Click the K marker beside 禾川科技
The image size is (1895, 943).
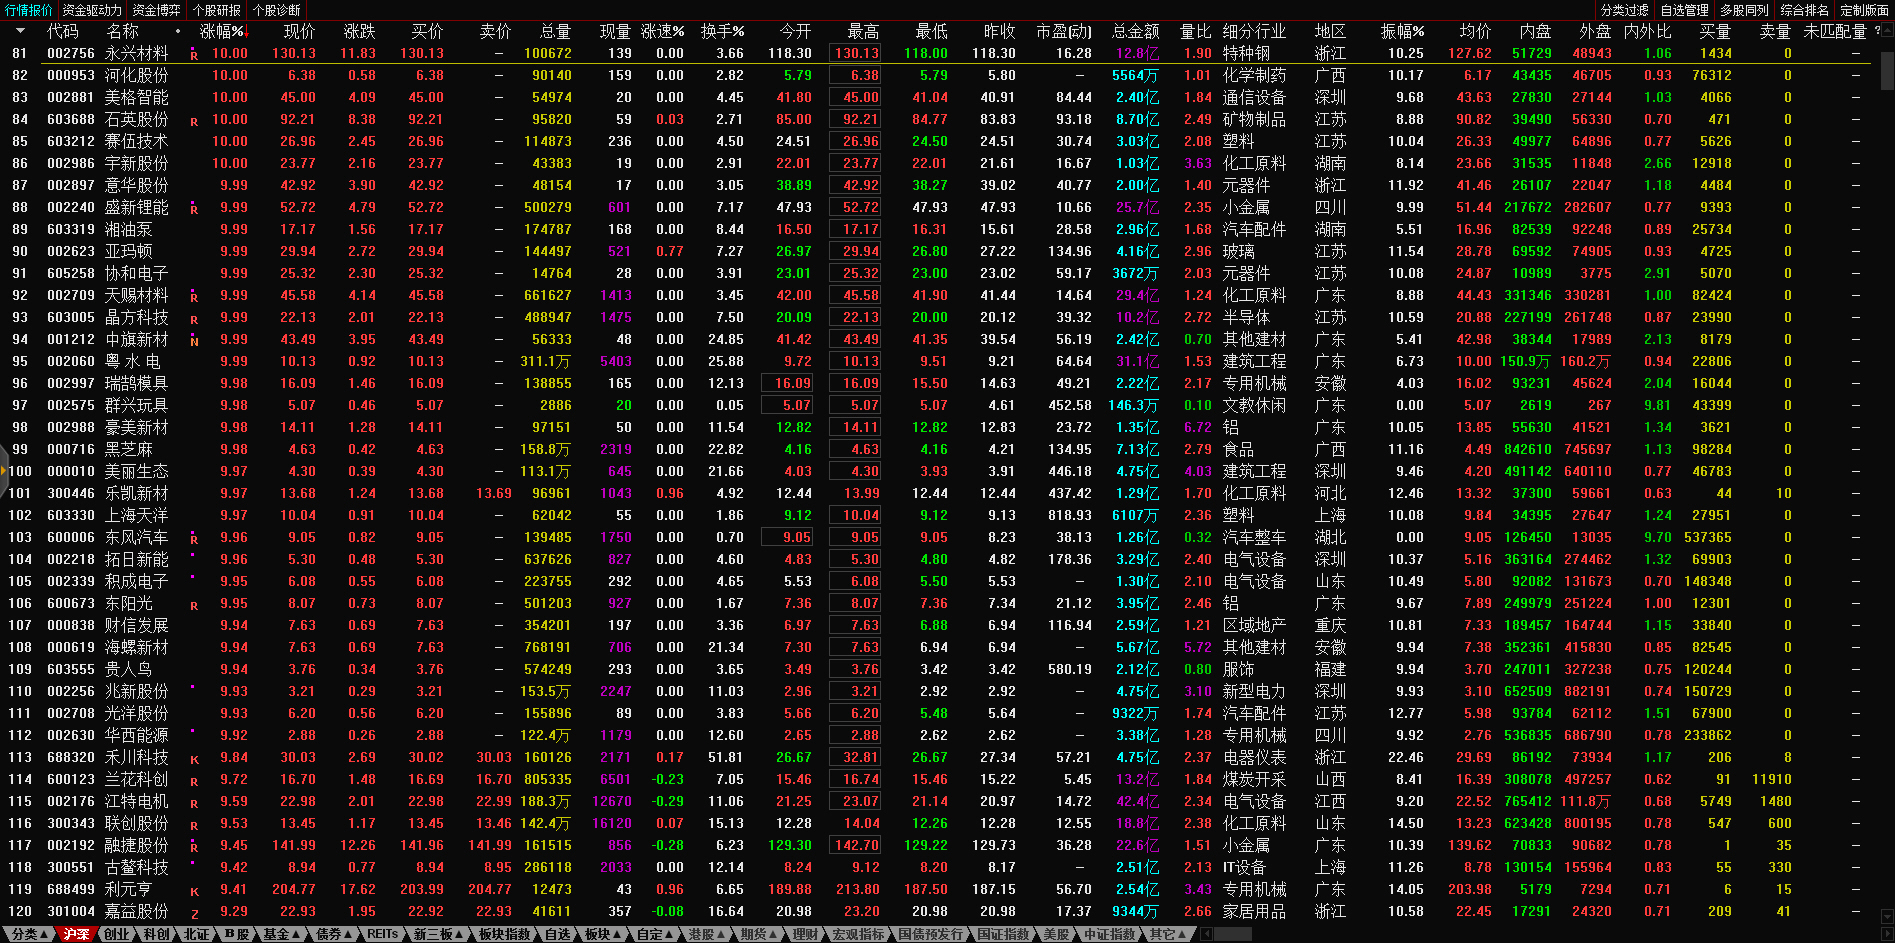(x=194, y=759)
